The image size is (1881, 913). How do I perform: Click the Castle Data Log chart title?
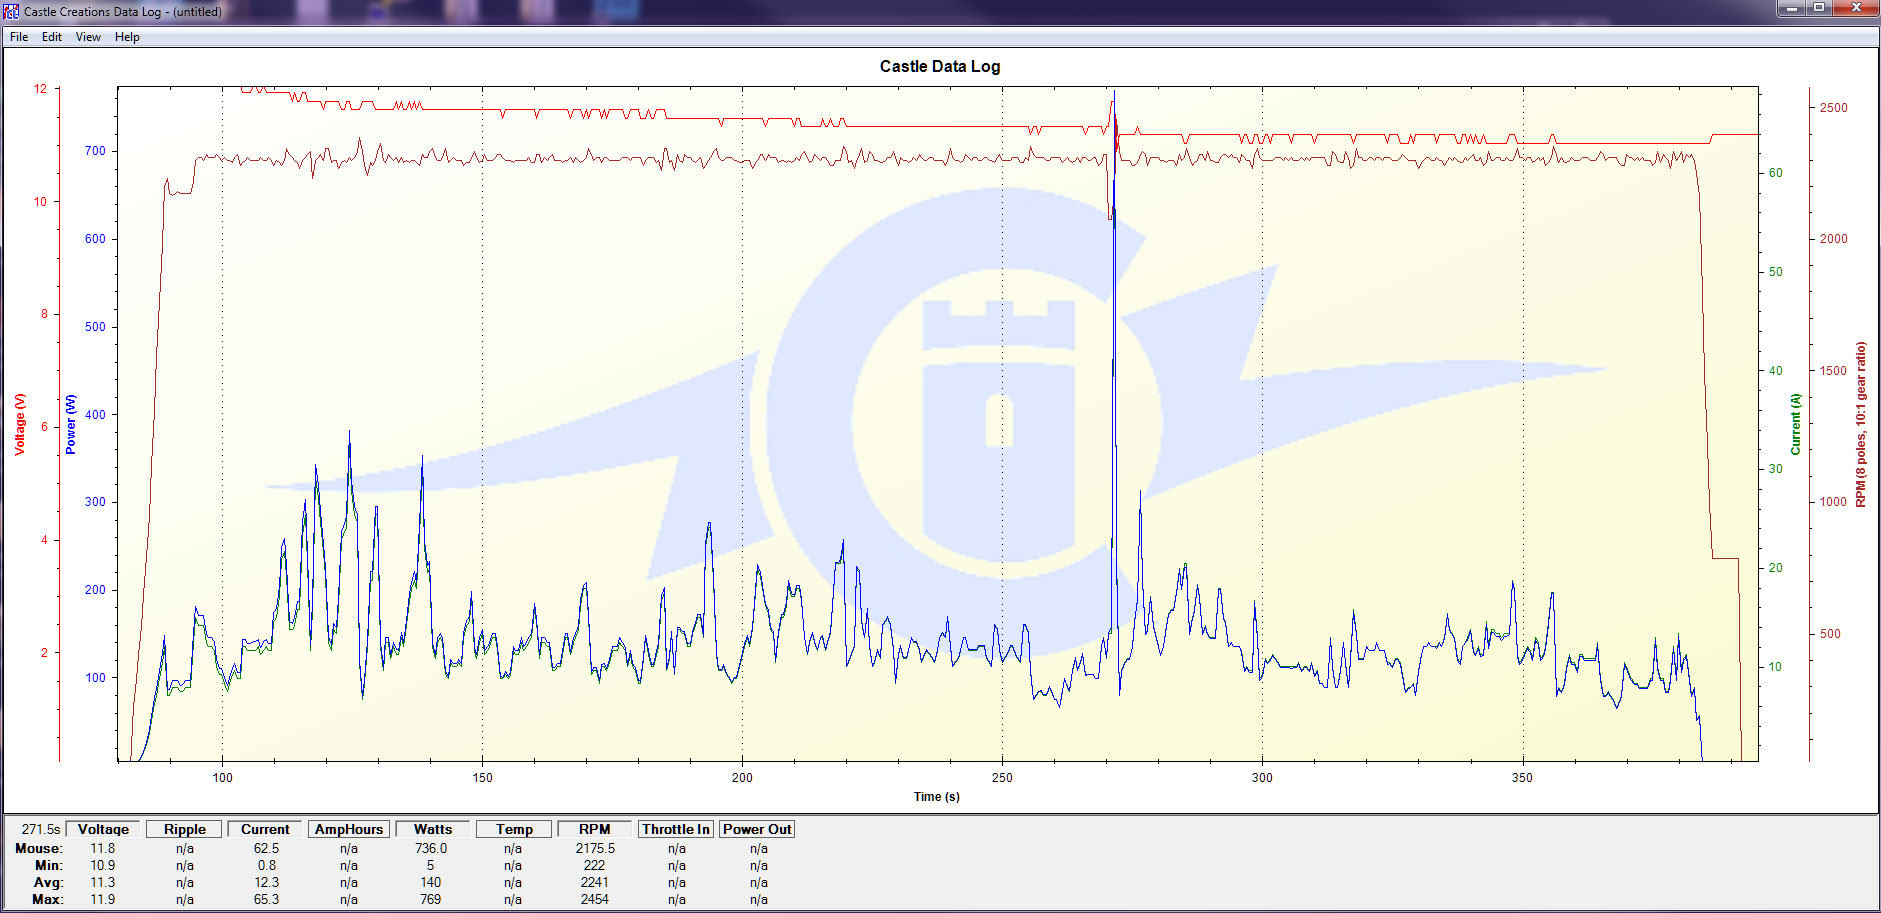click(940, 66)
